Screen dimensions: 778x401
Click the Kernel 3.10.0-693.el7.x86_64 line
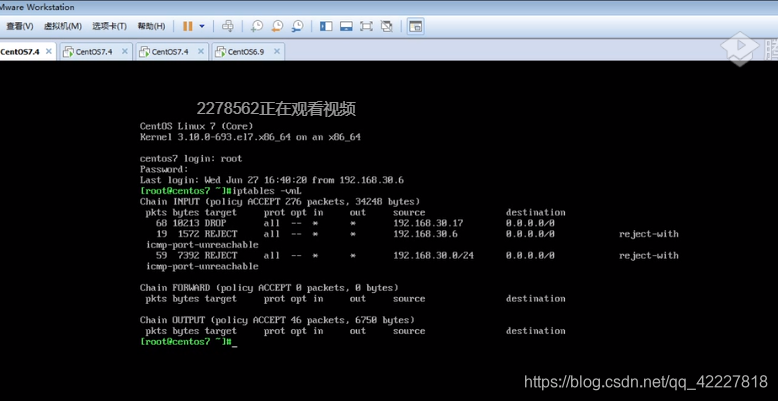[x=251, y=137]
